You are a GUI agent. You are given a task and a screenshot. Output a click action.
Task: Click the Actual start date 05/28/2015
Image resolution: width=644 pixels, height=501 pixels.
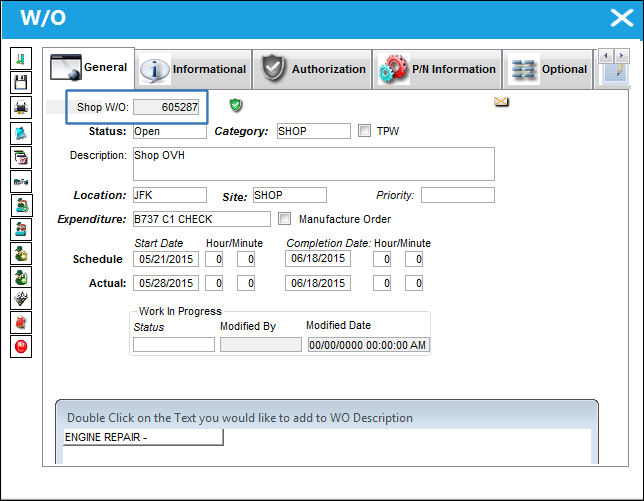tap(166, 283)
